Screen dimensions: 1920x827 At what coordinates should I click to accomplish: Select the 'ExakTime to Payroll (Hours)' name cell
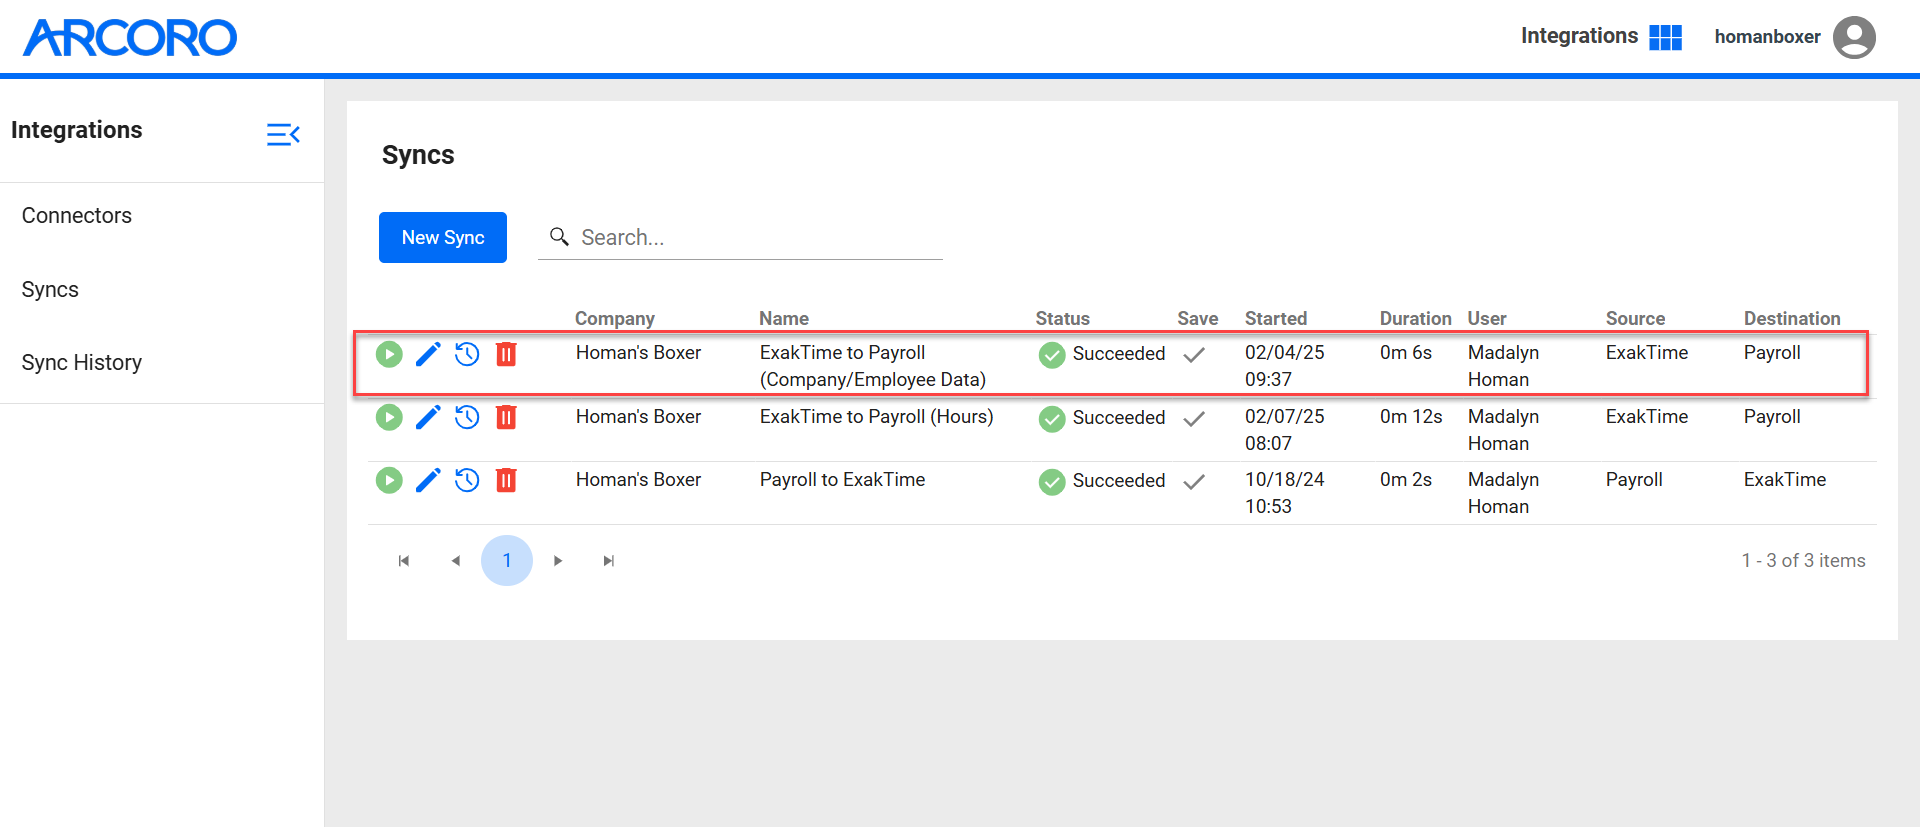(x=877, y=417)
